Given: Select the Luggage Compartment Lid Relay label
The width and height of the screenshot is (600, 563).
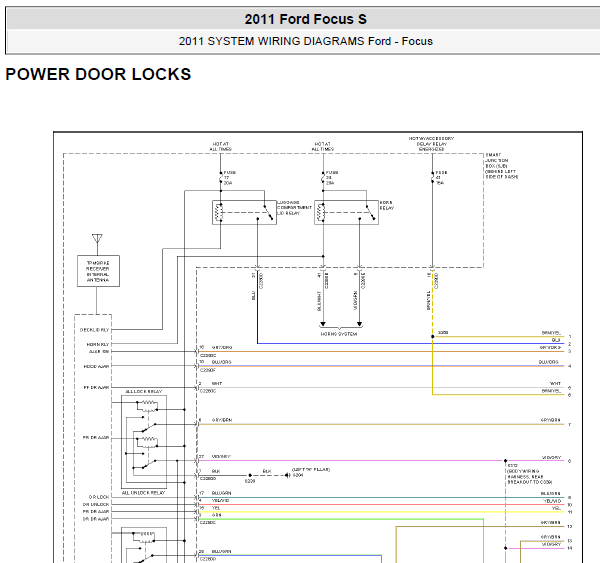Looking at the screenshot, I should click(x=295, y=207).
